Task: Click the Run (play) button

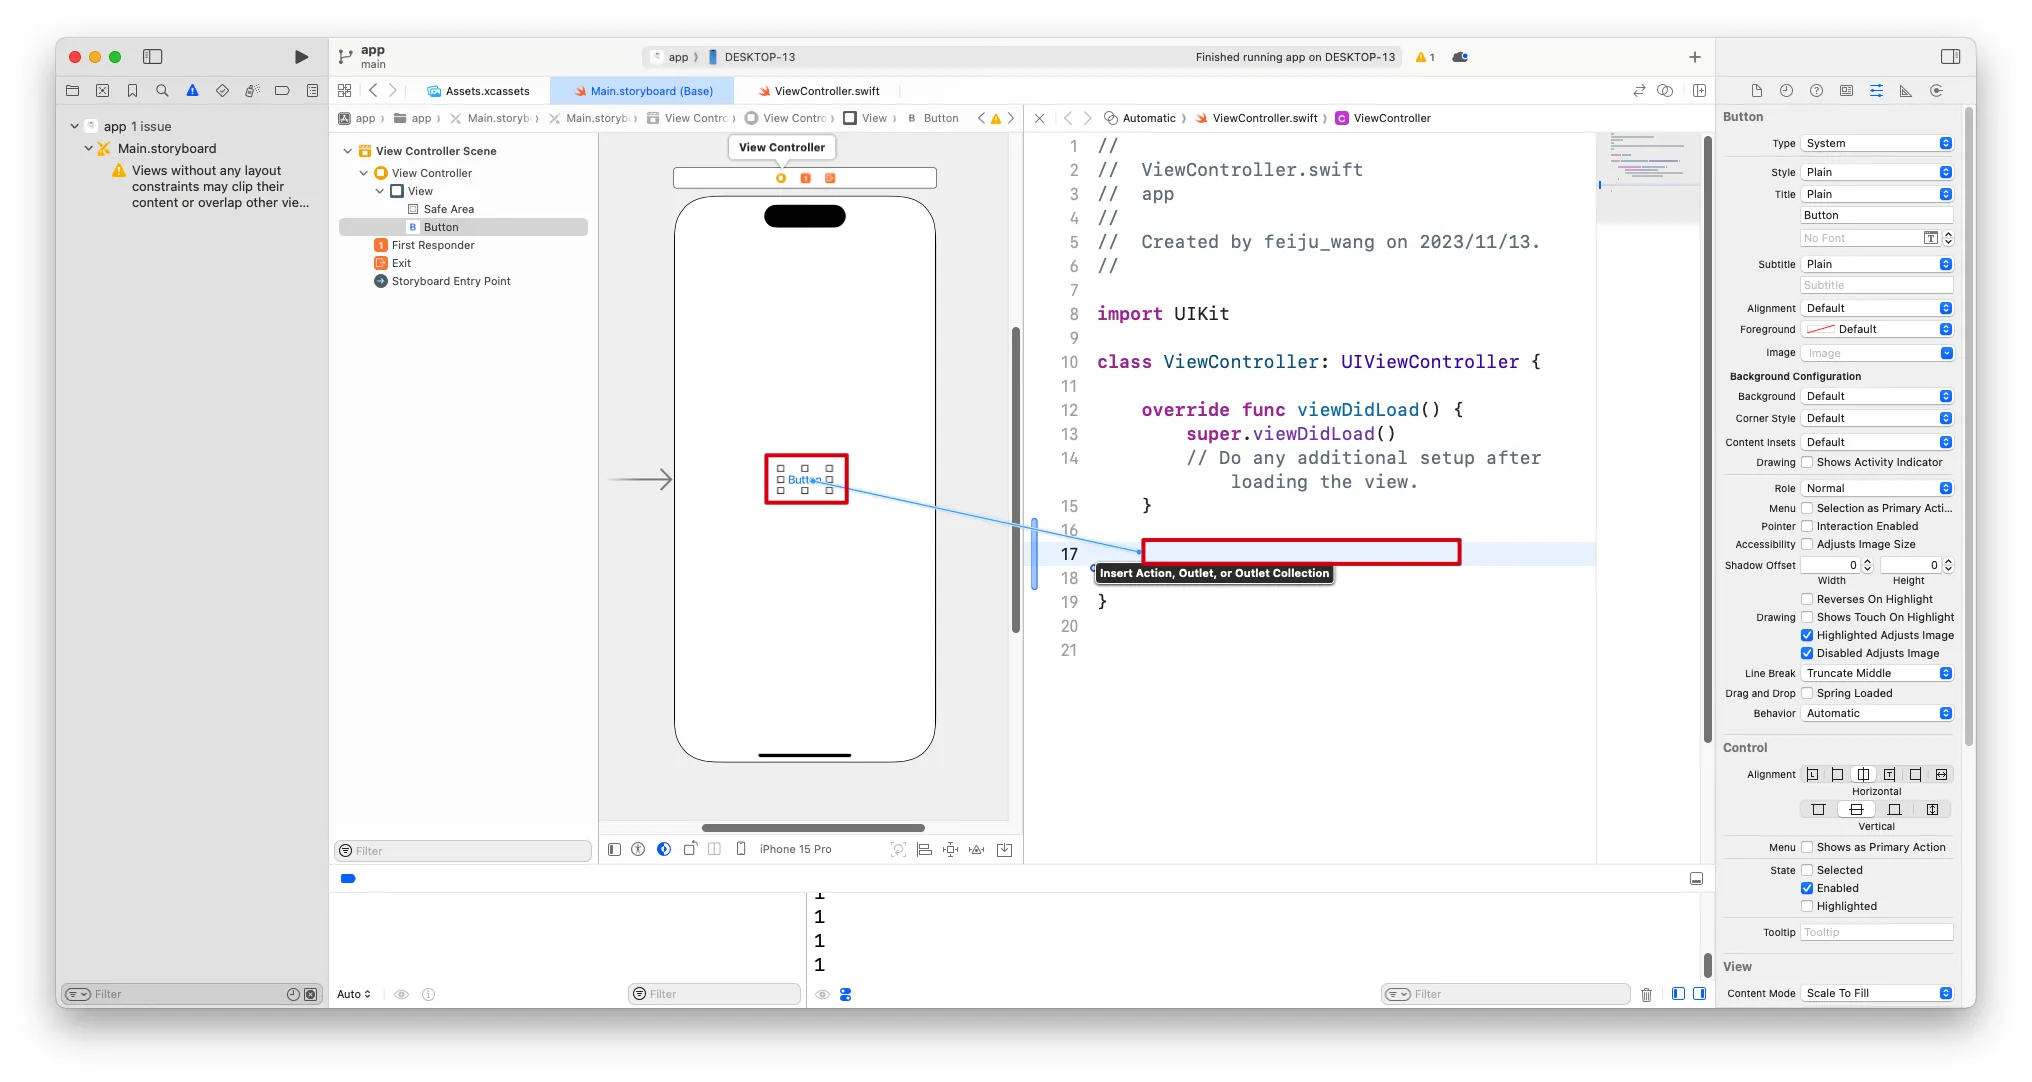Action: [301, 57]
